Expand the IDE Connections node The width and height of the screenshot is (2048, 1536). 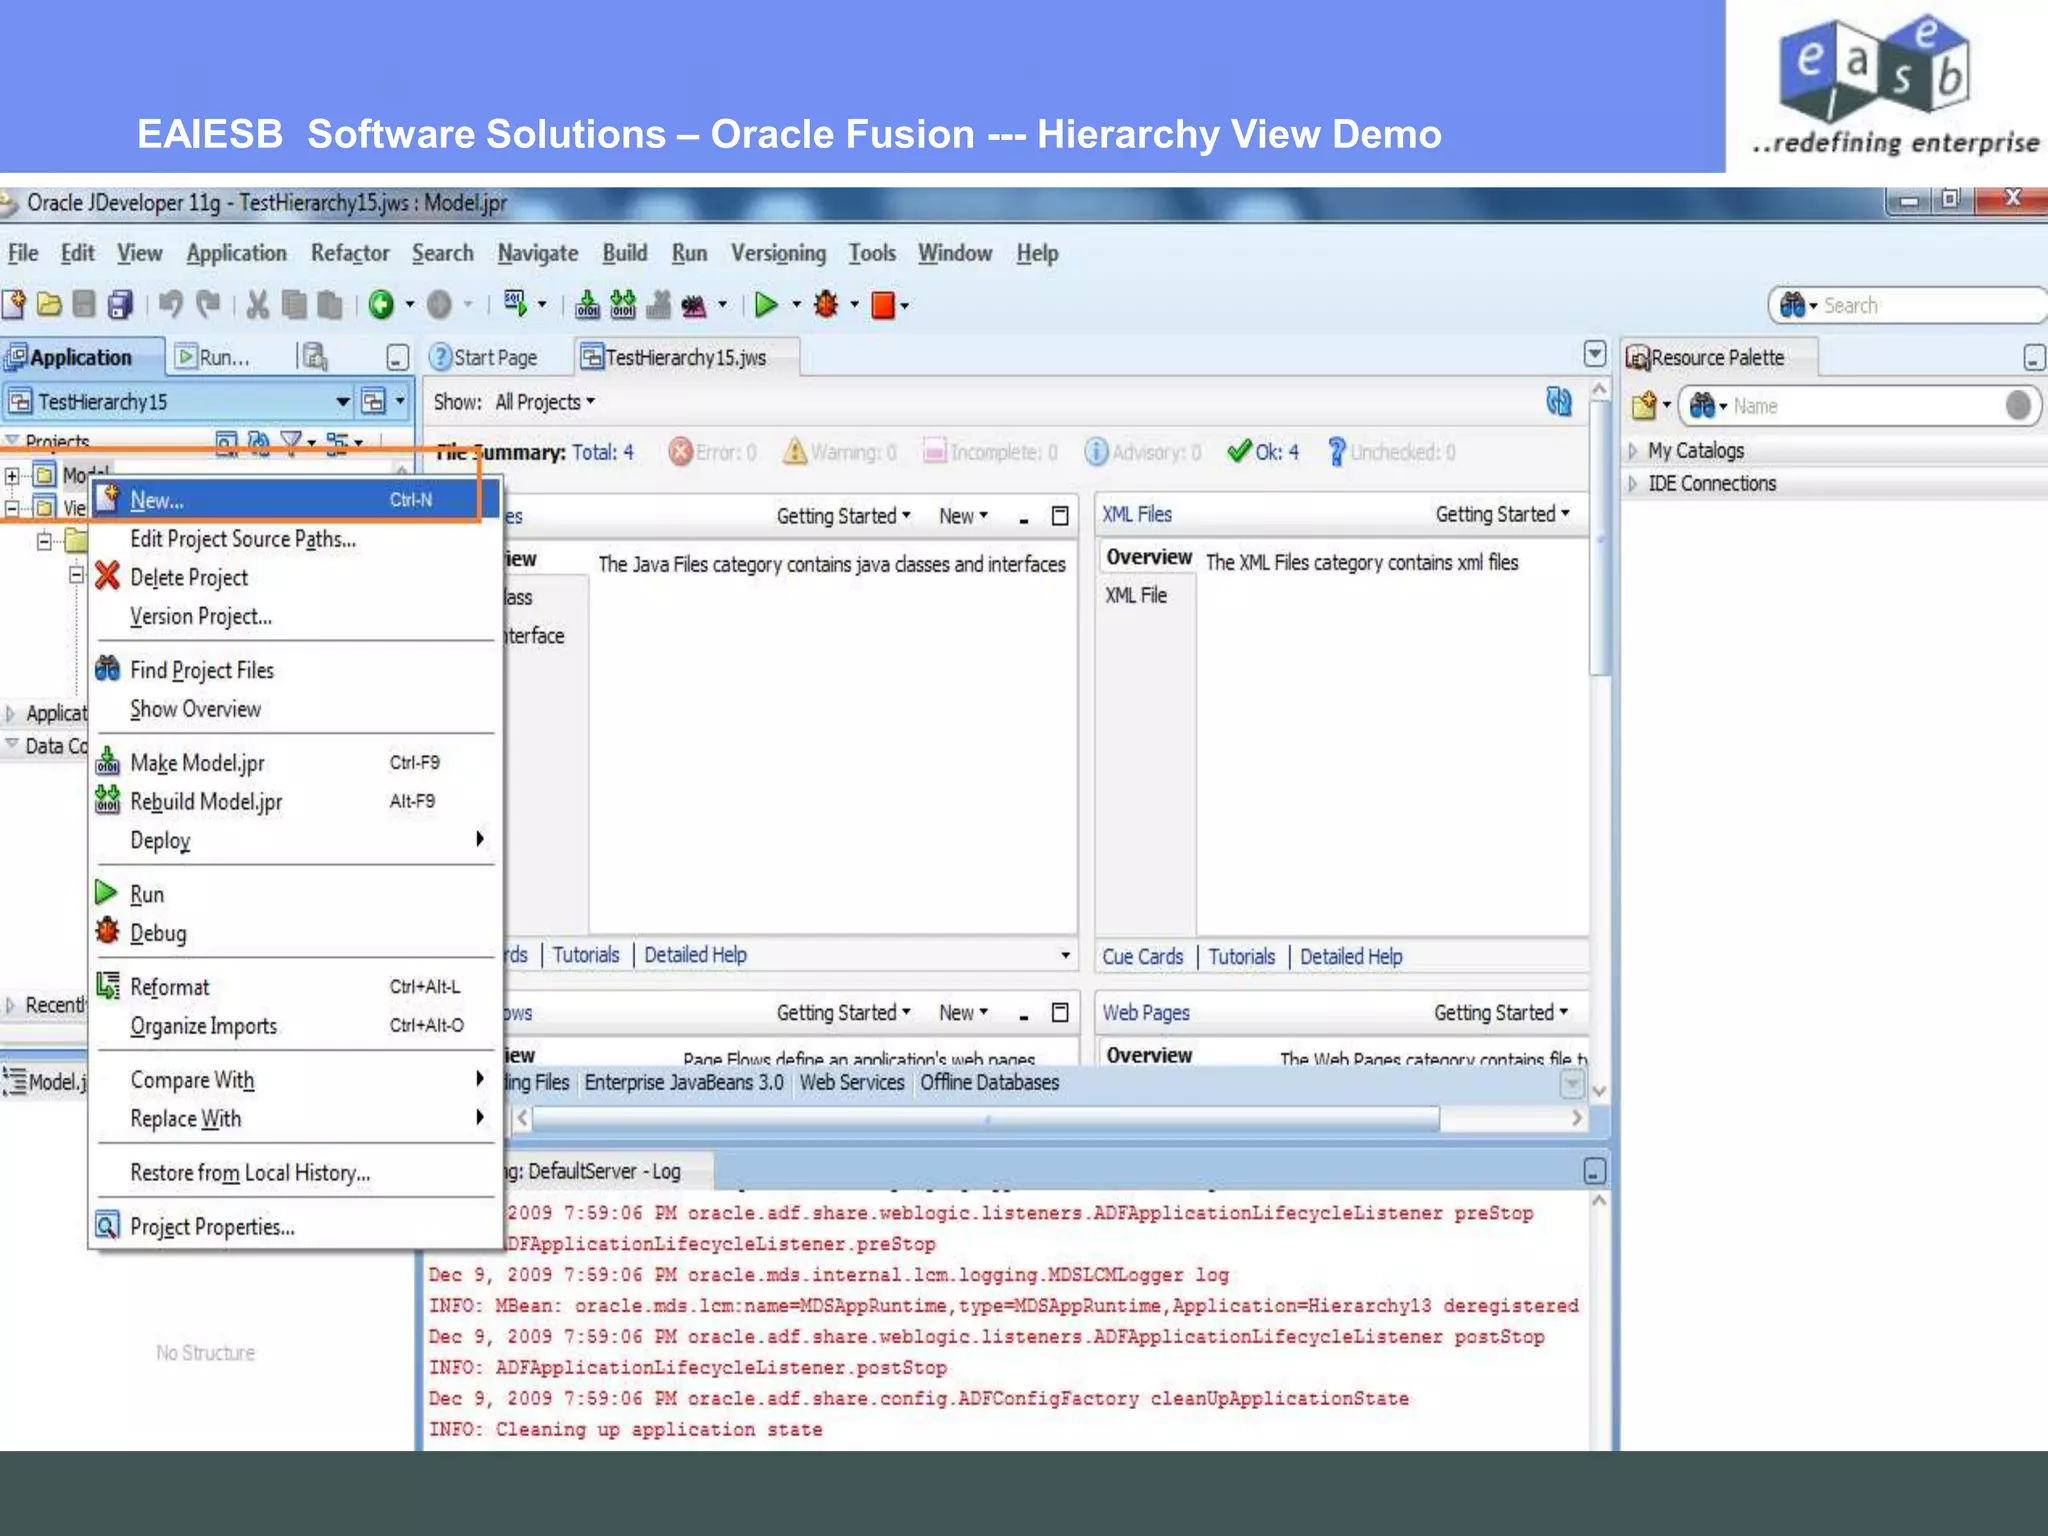point(1632,484)
